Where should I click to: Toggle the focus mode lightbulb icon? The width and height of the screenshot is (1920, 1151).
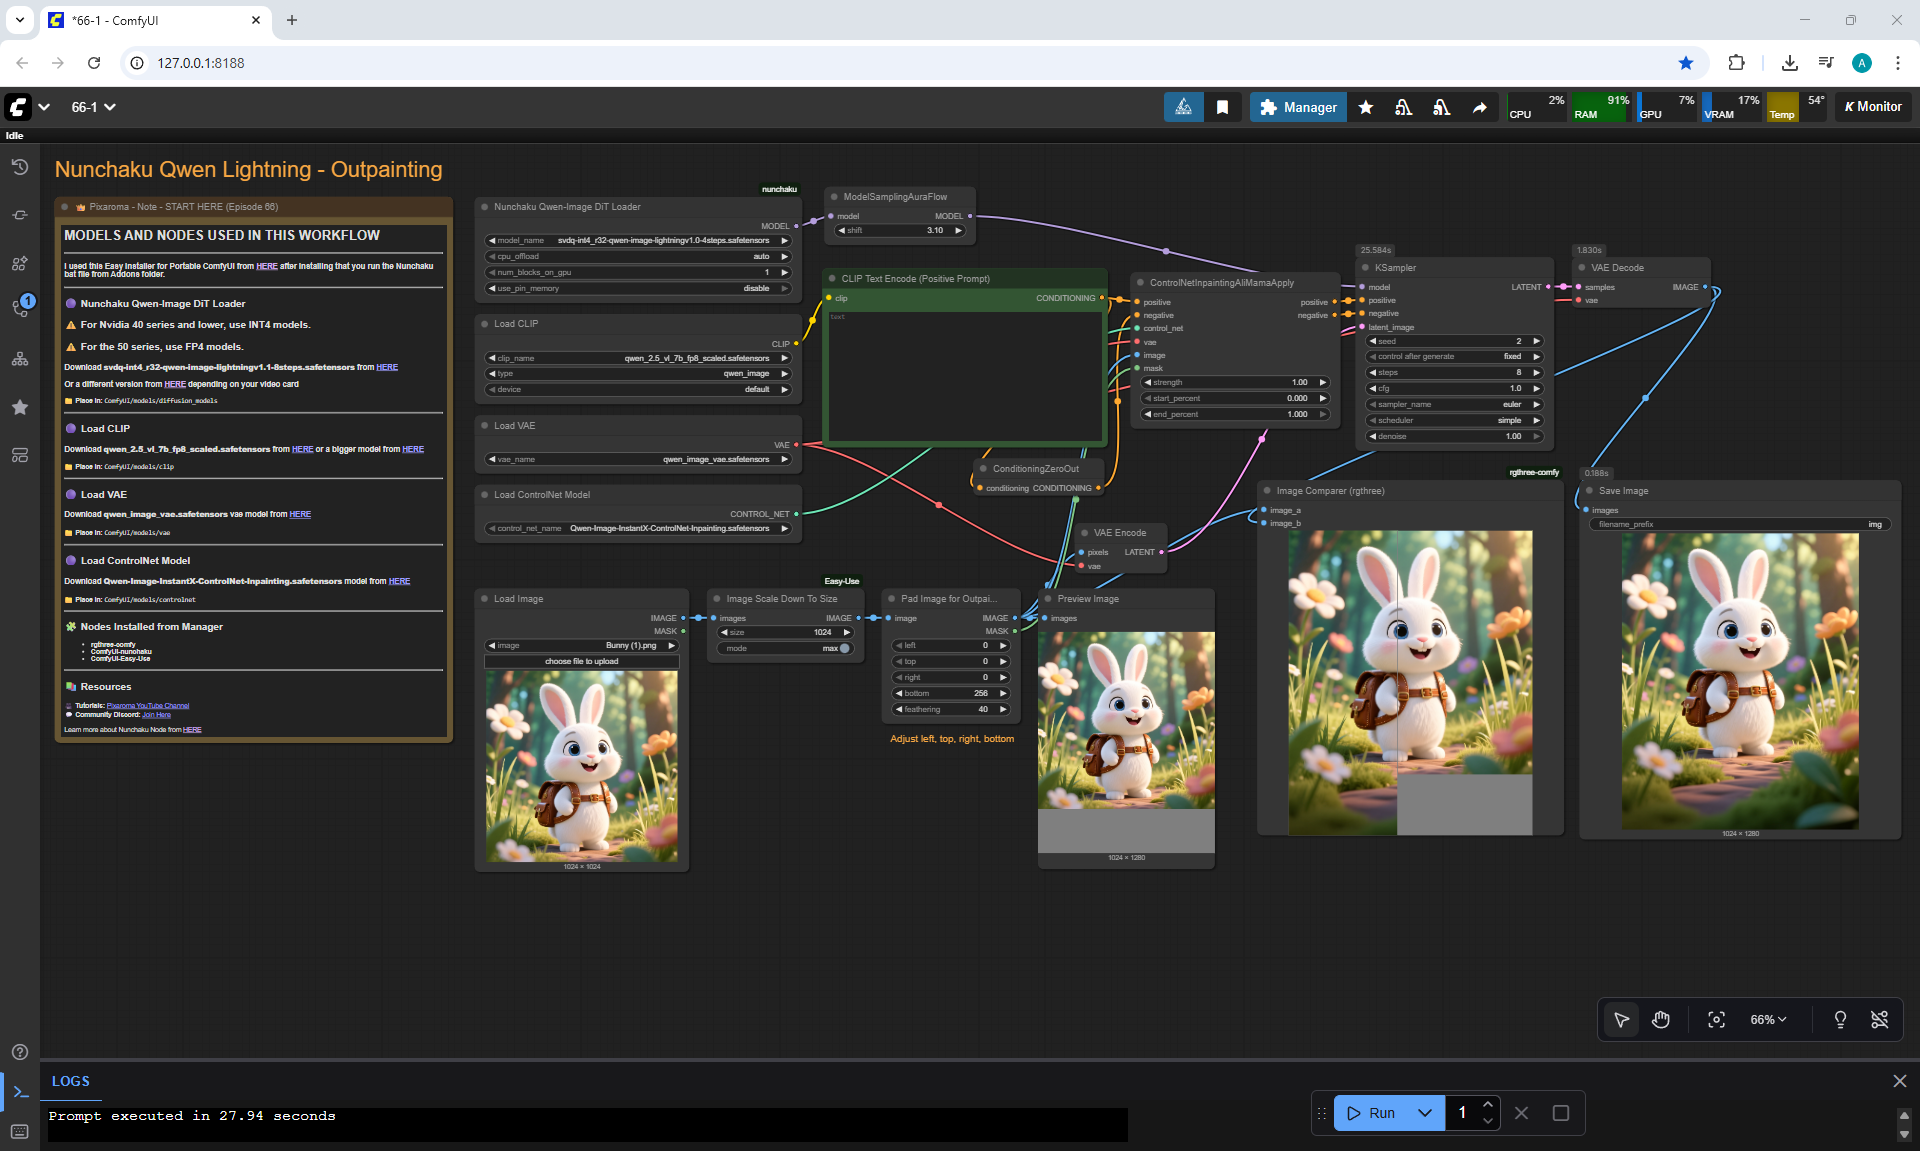[x=1839, y=1019]
